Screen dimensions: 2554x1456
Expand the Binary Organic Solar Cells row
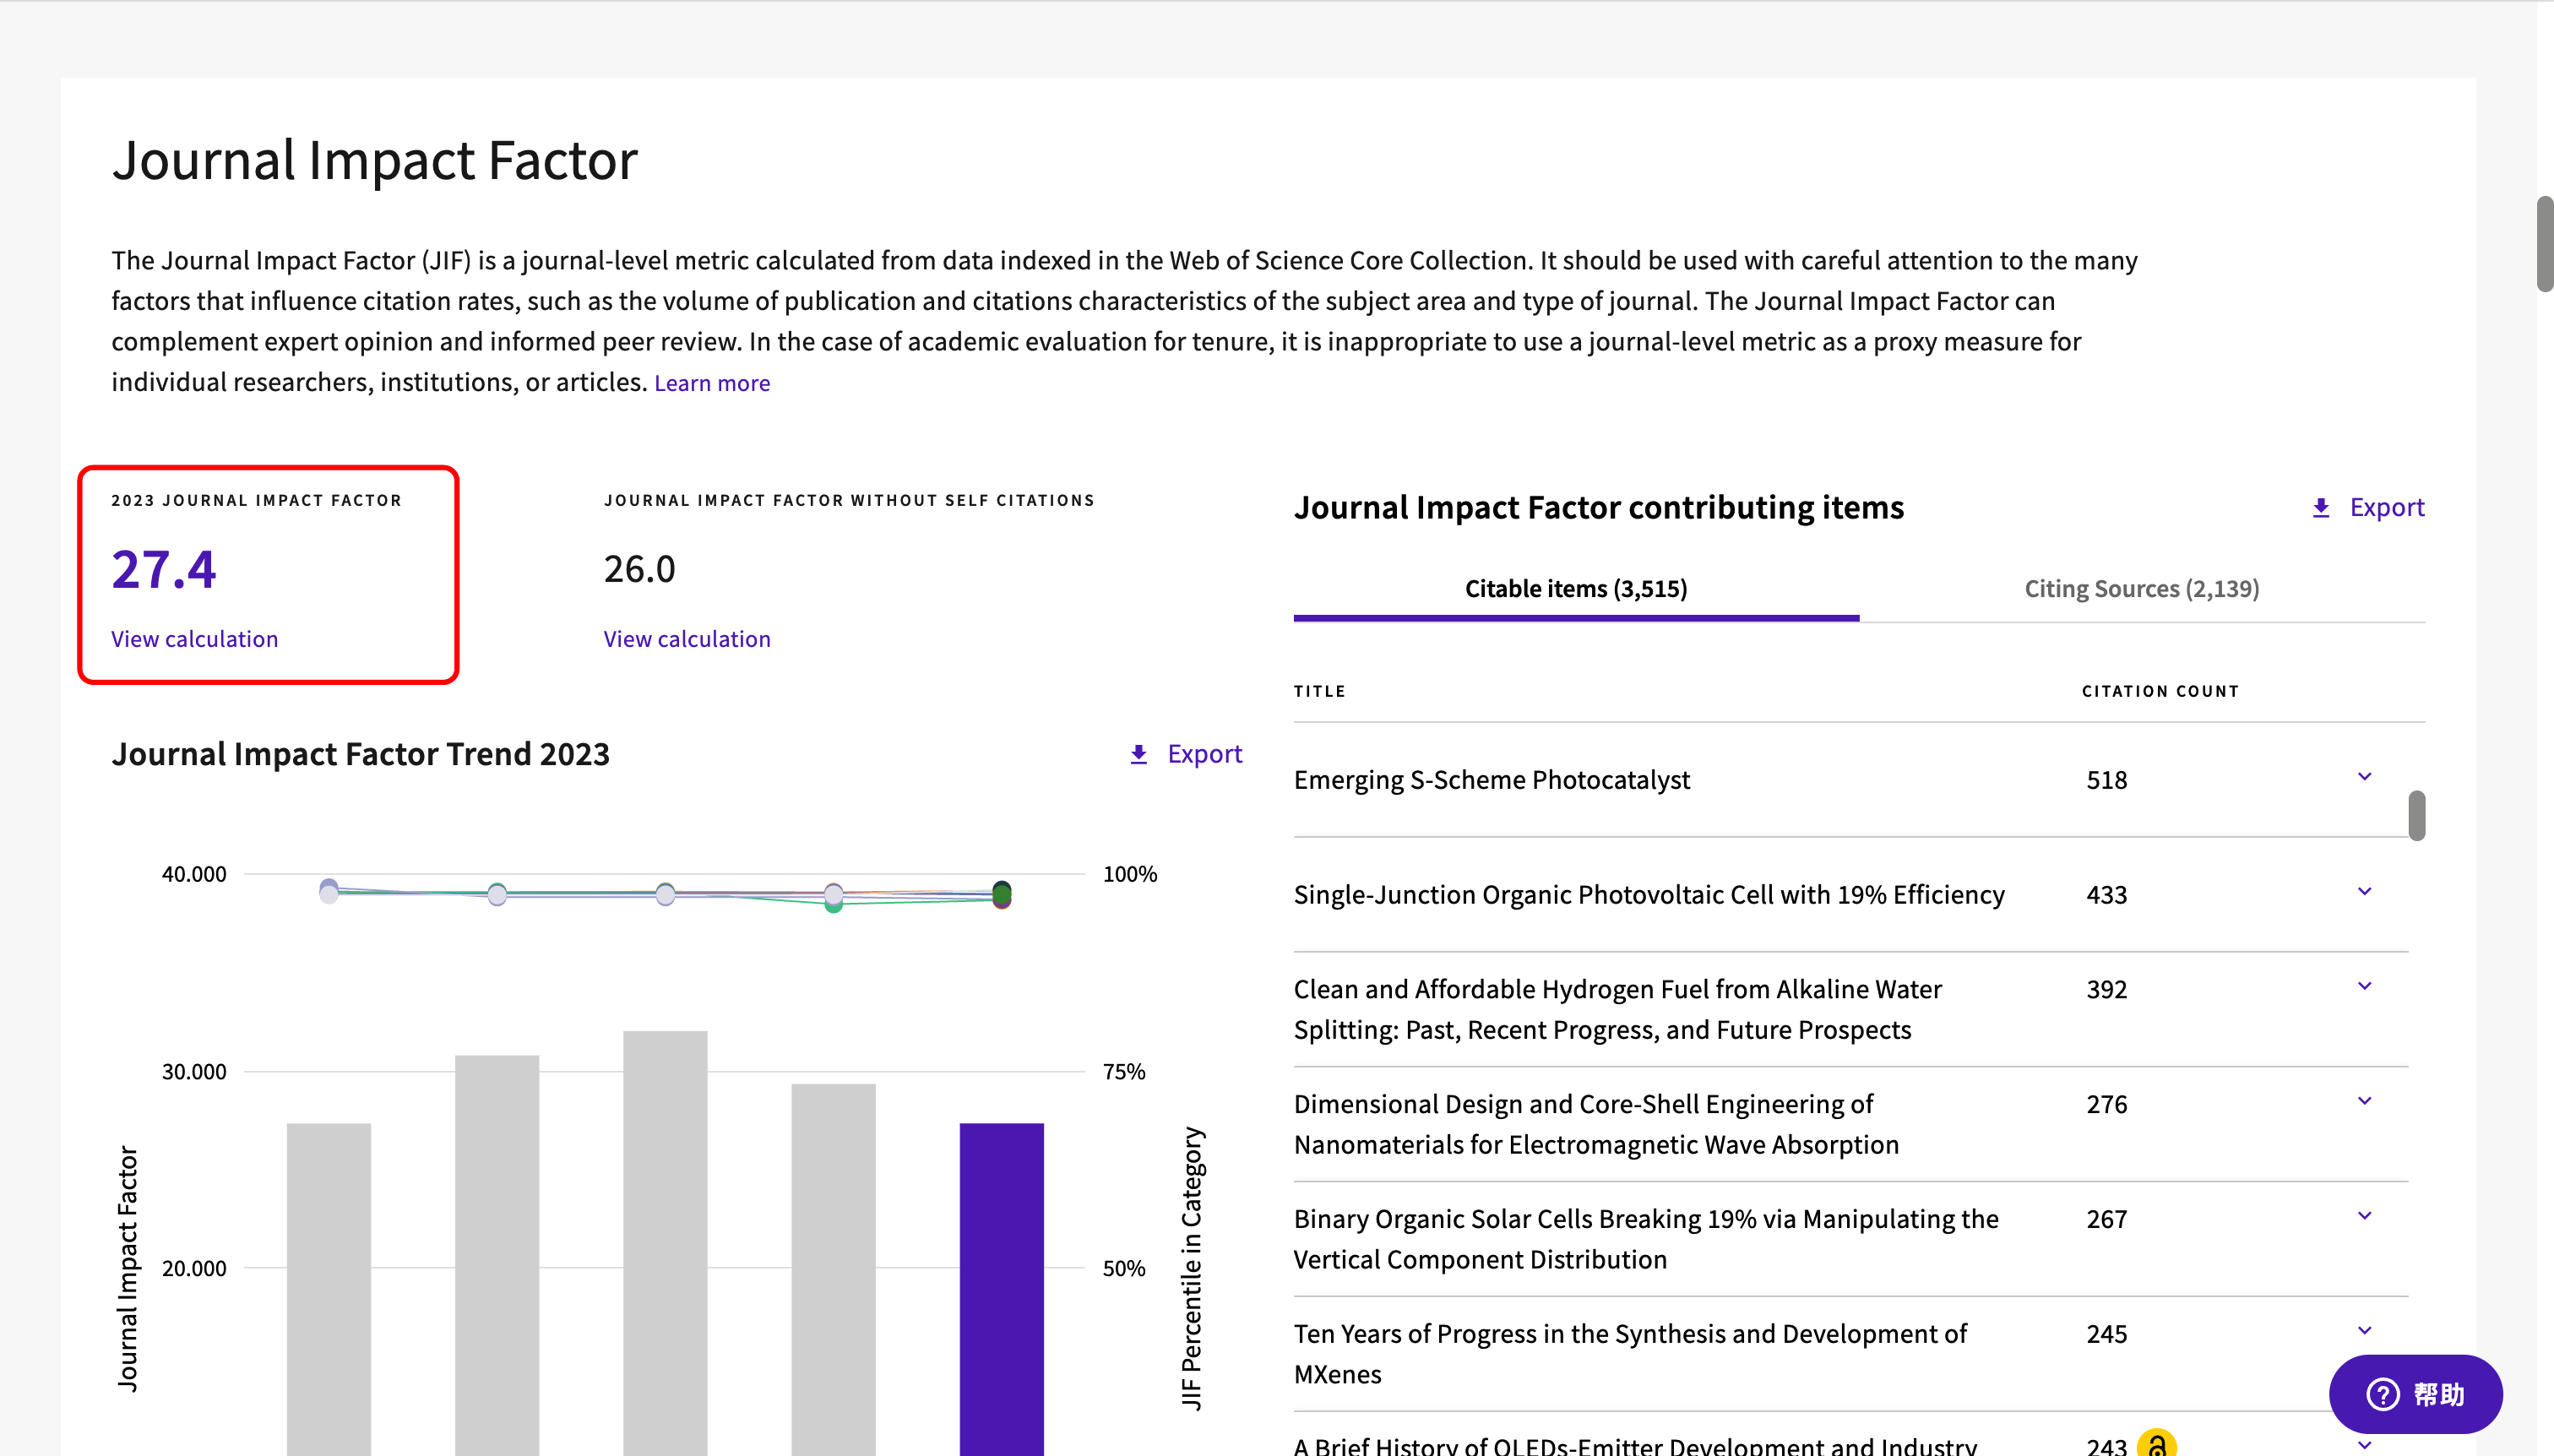tap(2364, 1217)
